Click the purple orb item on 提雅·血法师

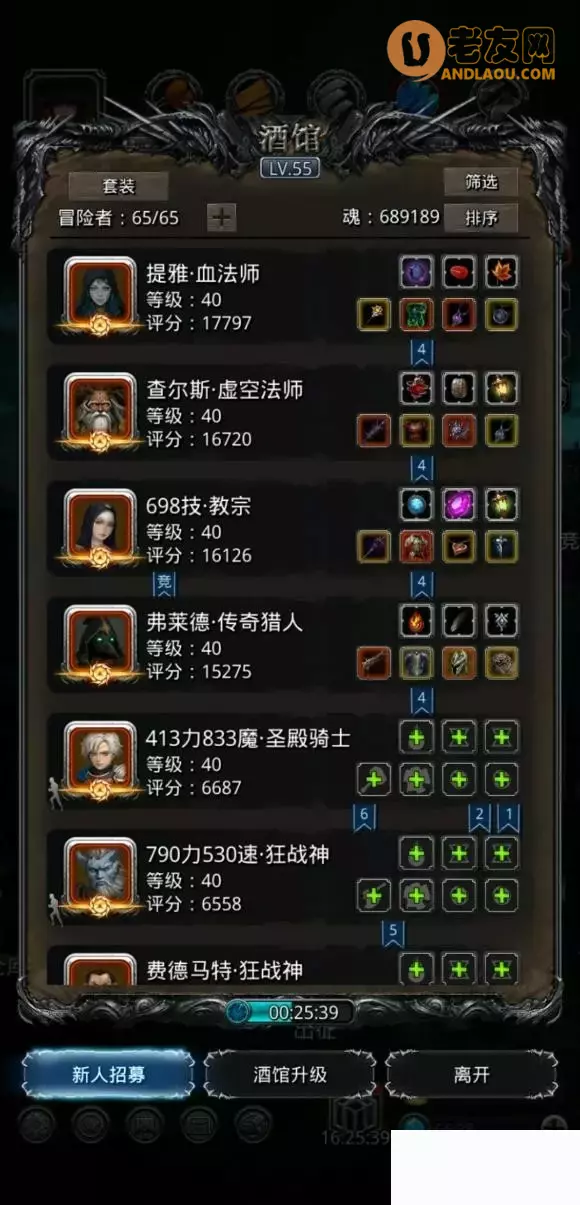[416, 272]
